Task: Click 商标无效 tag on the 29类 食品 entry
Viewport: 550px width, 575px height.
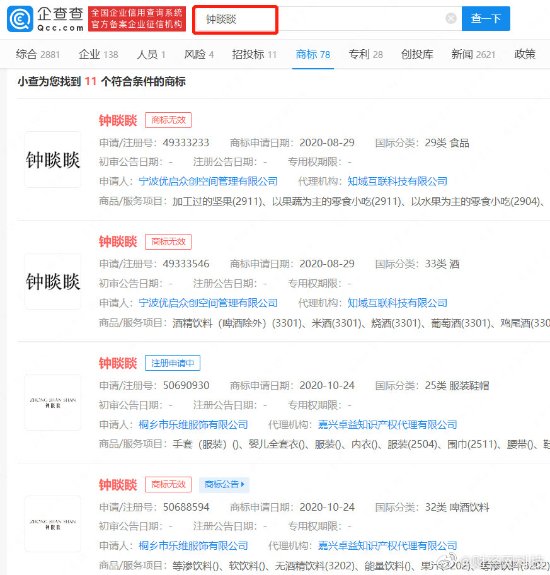Action: [x=168, y=120]
